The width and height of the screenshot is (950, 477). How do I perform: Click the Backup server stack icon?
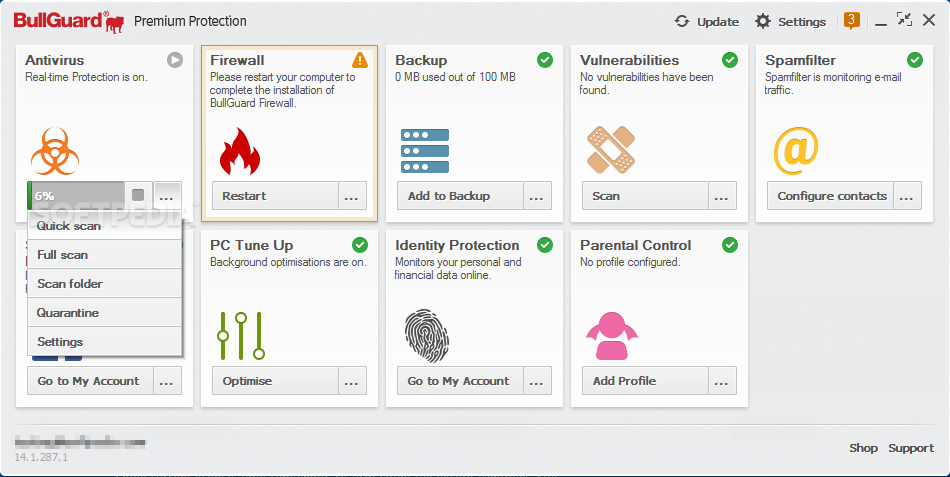425,151
